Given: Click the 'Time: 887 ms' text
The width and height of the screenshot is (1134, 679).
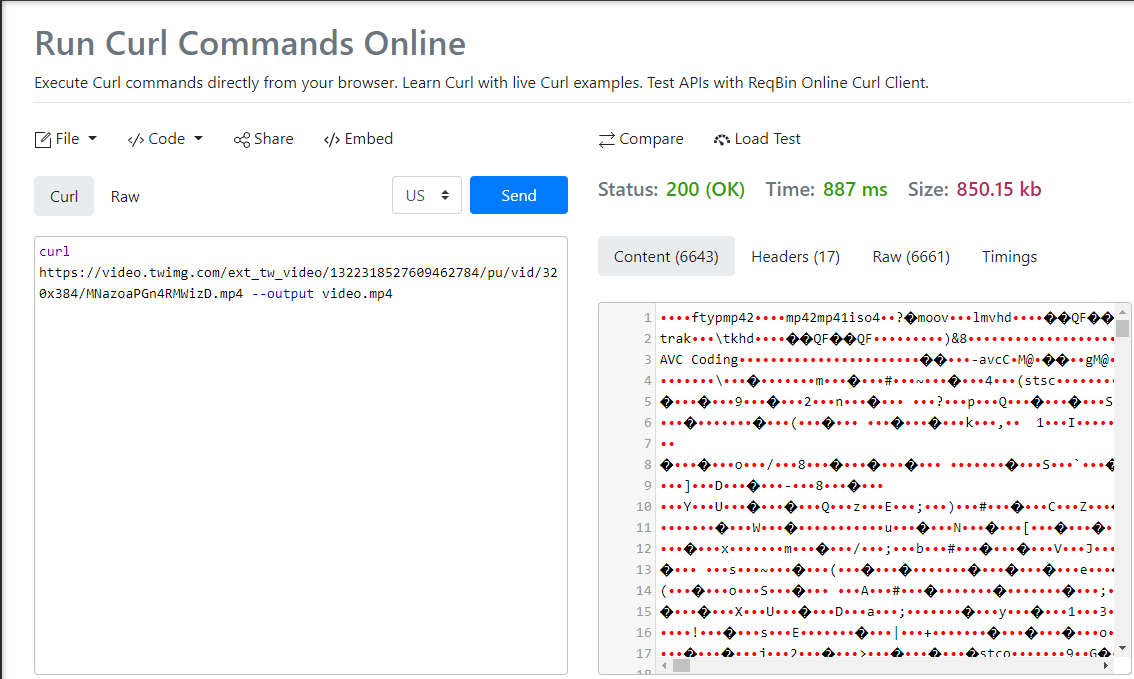Looking at the screenshot, I should [827, 189].
